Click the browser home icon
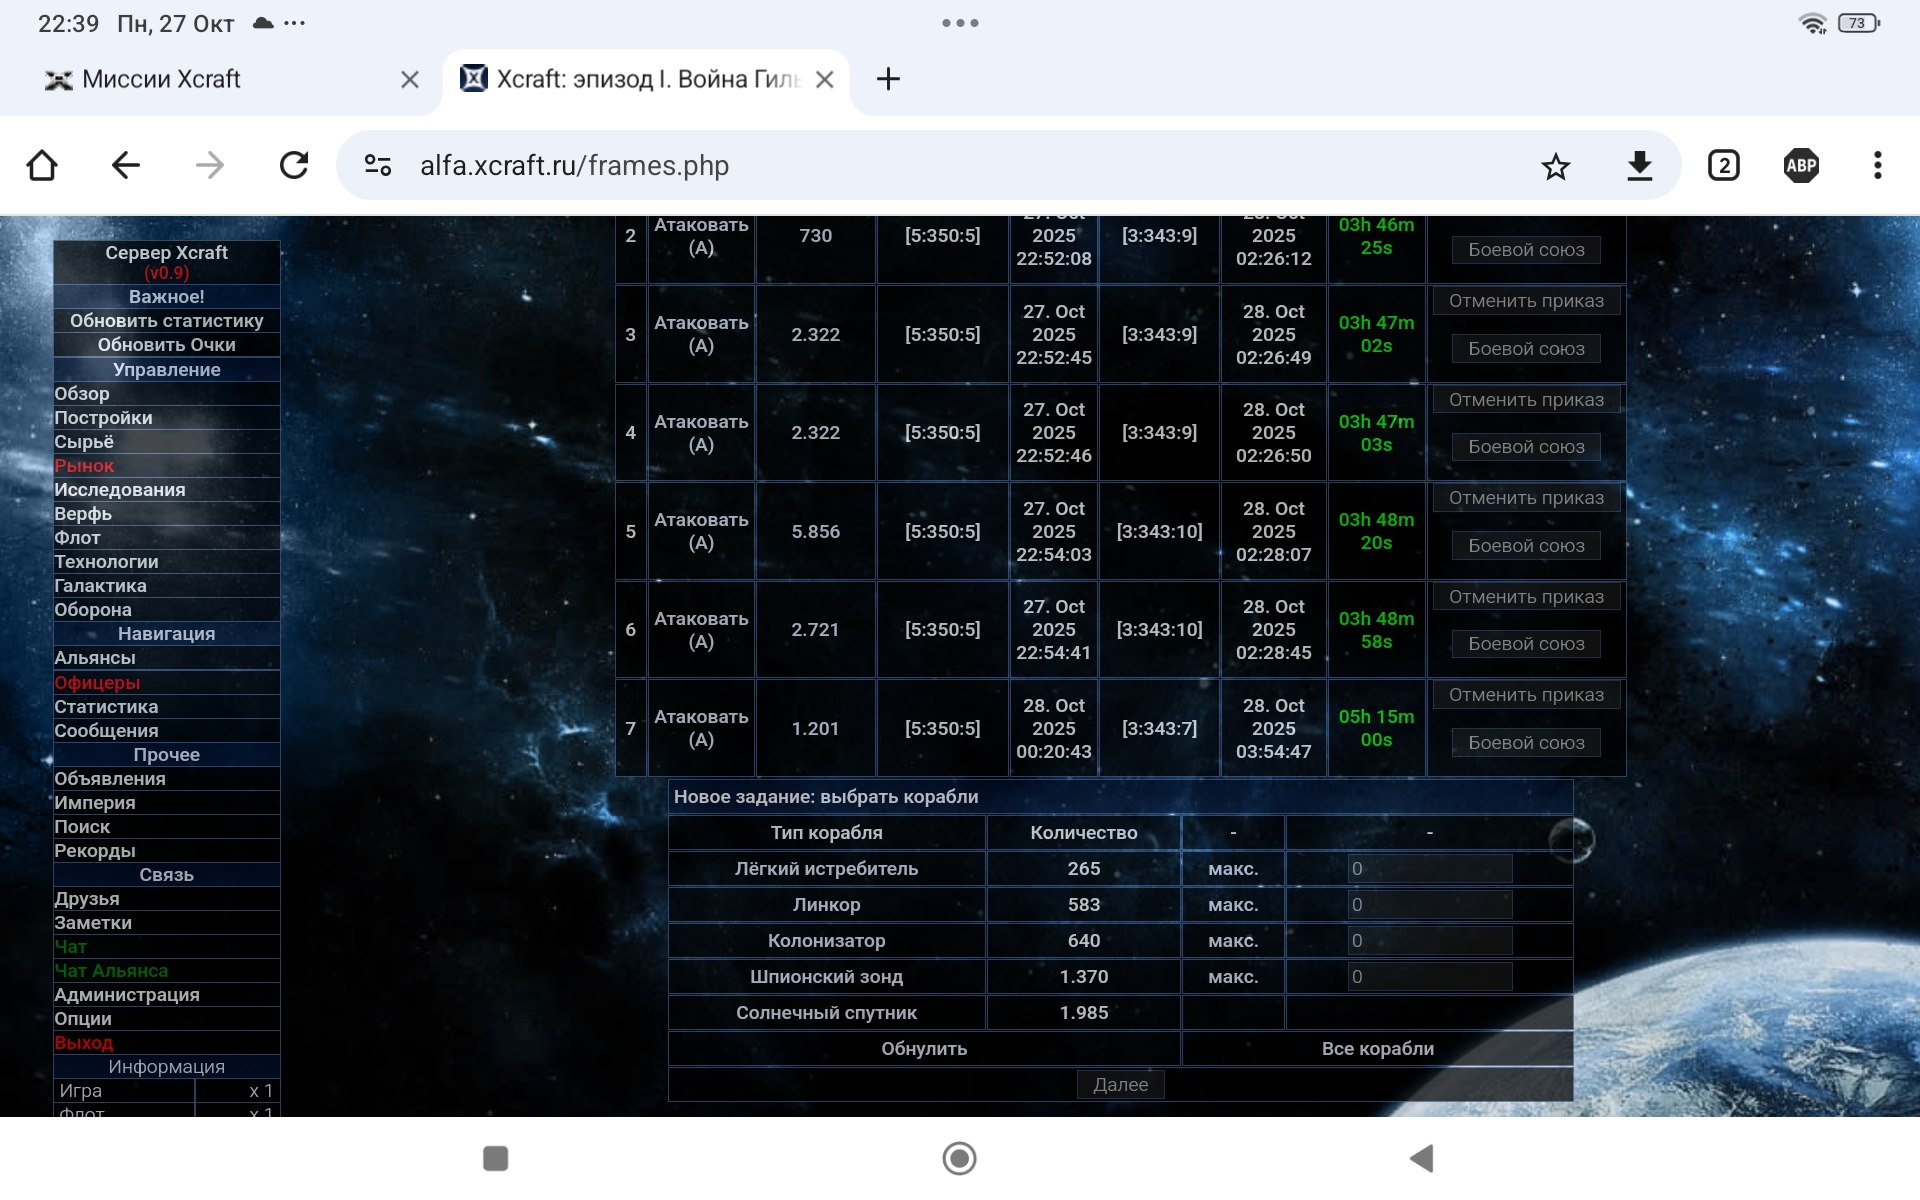Image resolution: width=1920 pixels, height=1200 pixels. coord(42,165)
